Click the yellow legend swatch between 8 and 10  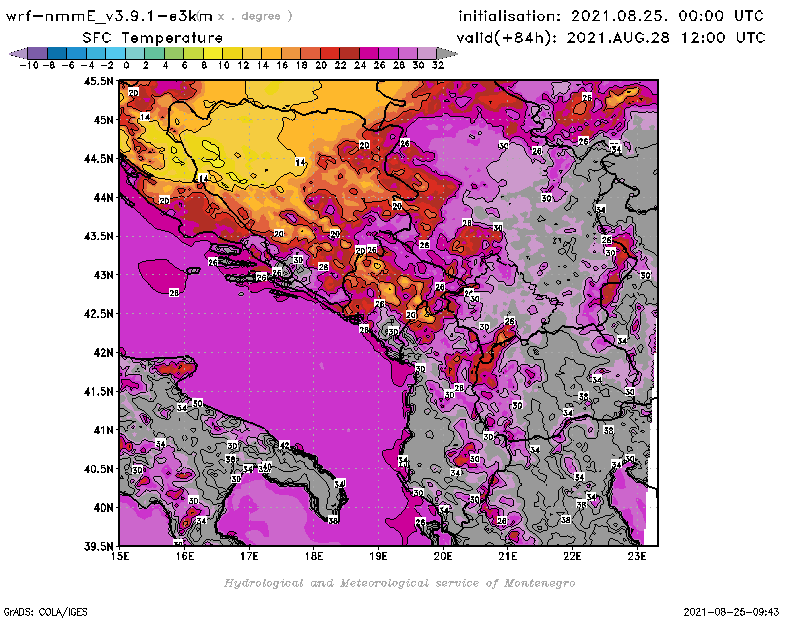click(214, 53)
